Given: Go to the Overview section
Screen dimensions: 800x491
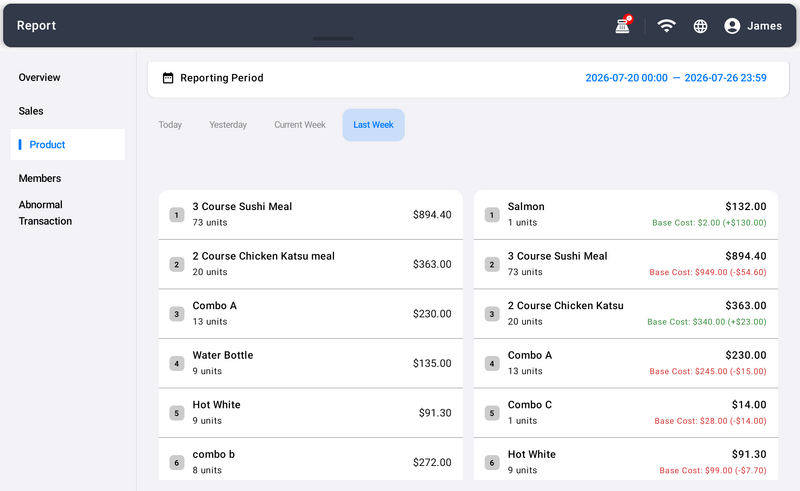Looking at the screenshot, I should click(x=39, y=78).
